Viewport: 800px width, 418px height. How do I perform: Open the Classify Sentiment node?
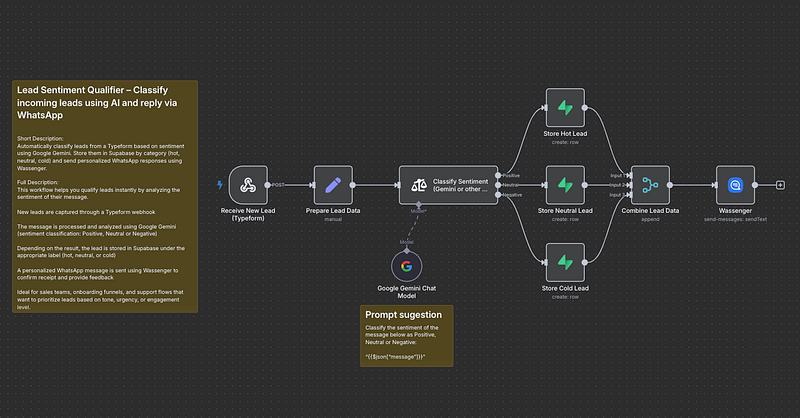tap(448, 185)
